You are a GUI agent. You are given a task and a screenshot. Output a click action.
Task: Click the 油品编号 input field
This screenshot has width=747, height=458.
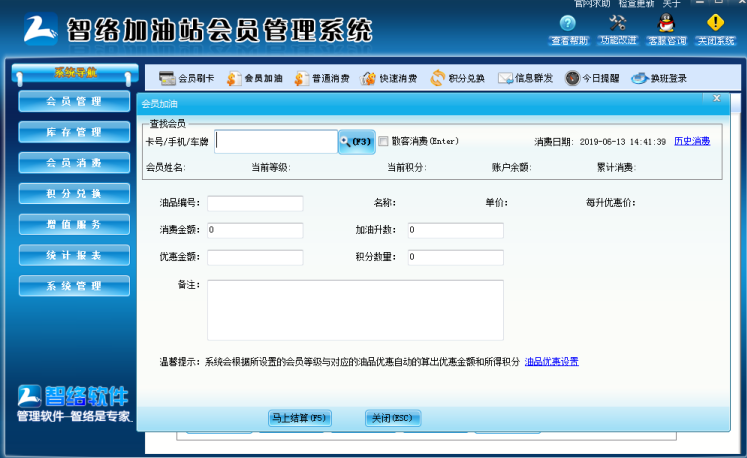tap(255, 203)
